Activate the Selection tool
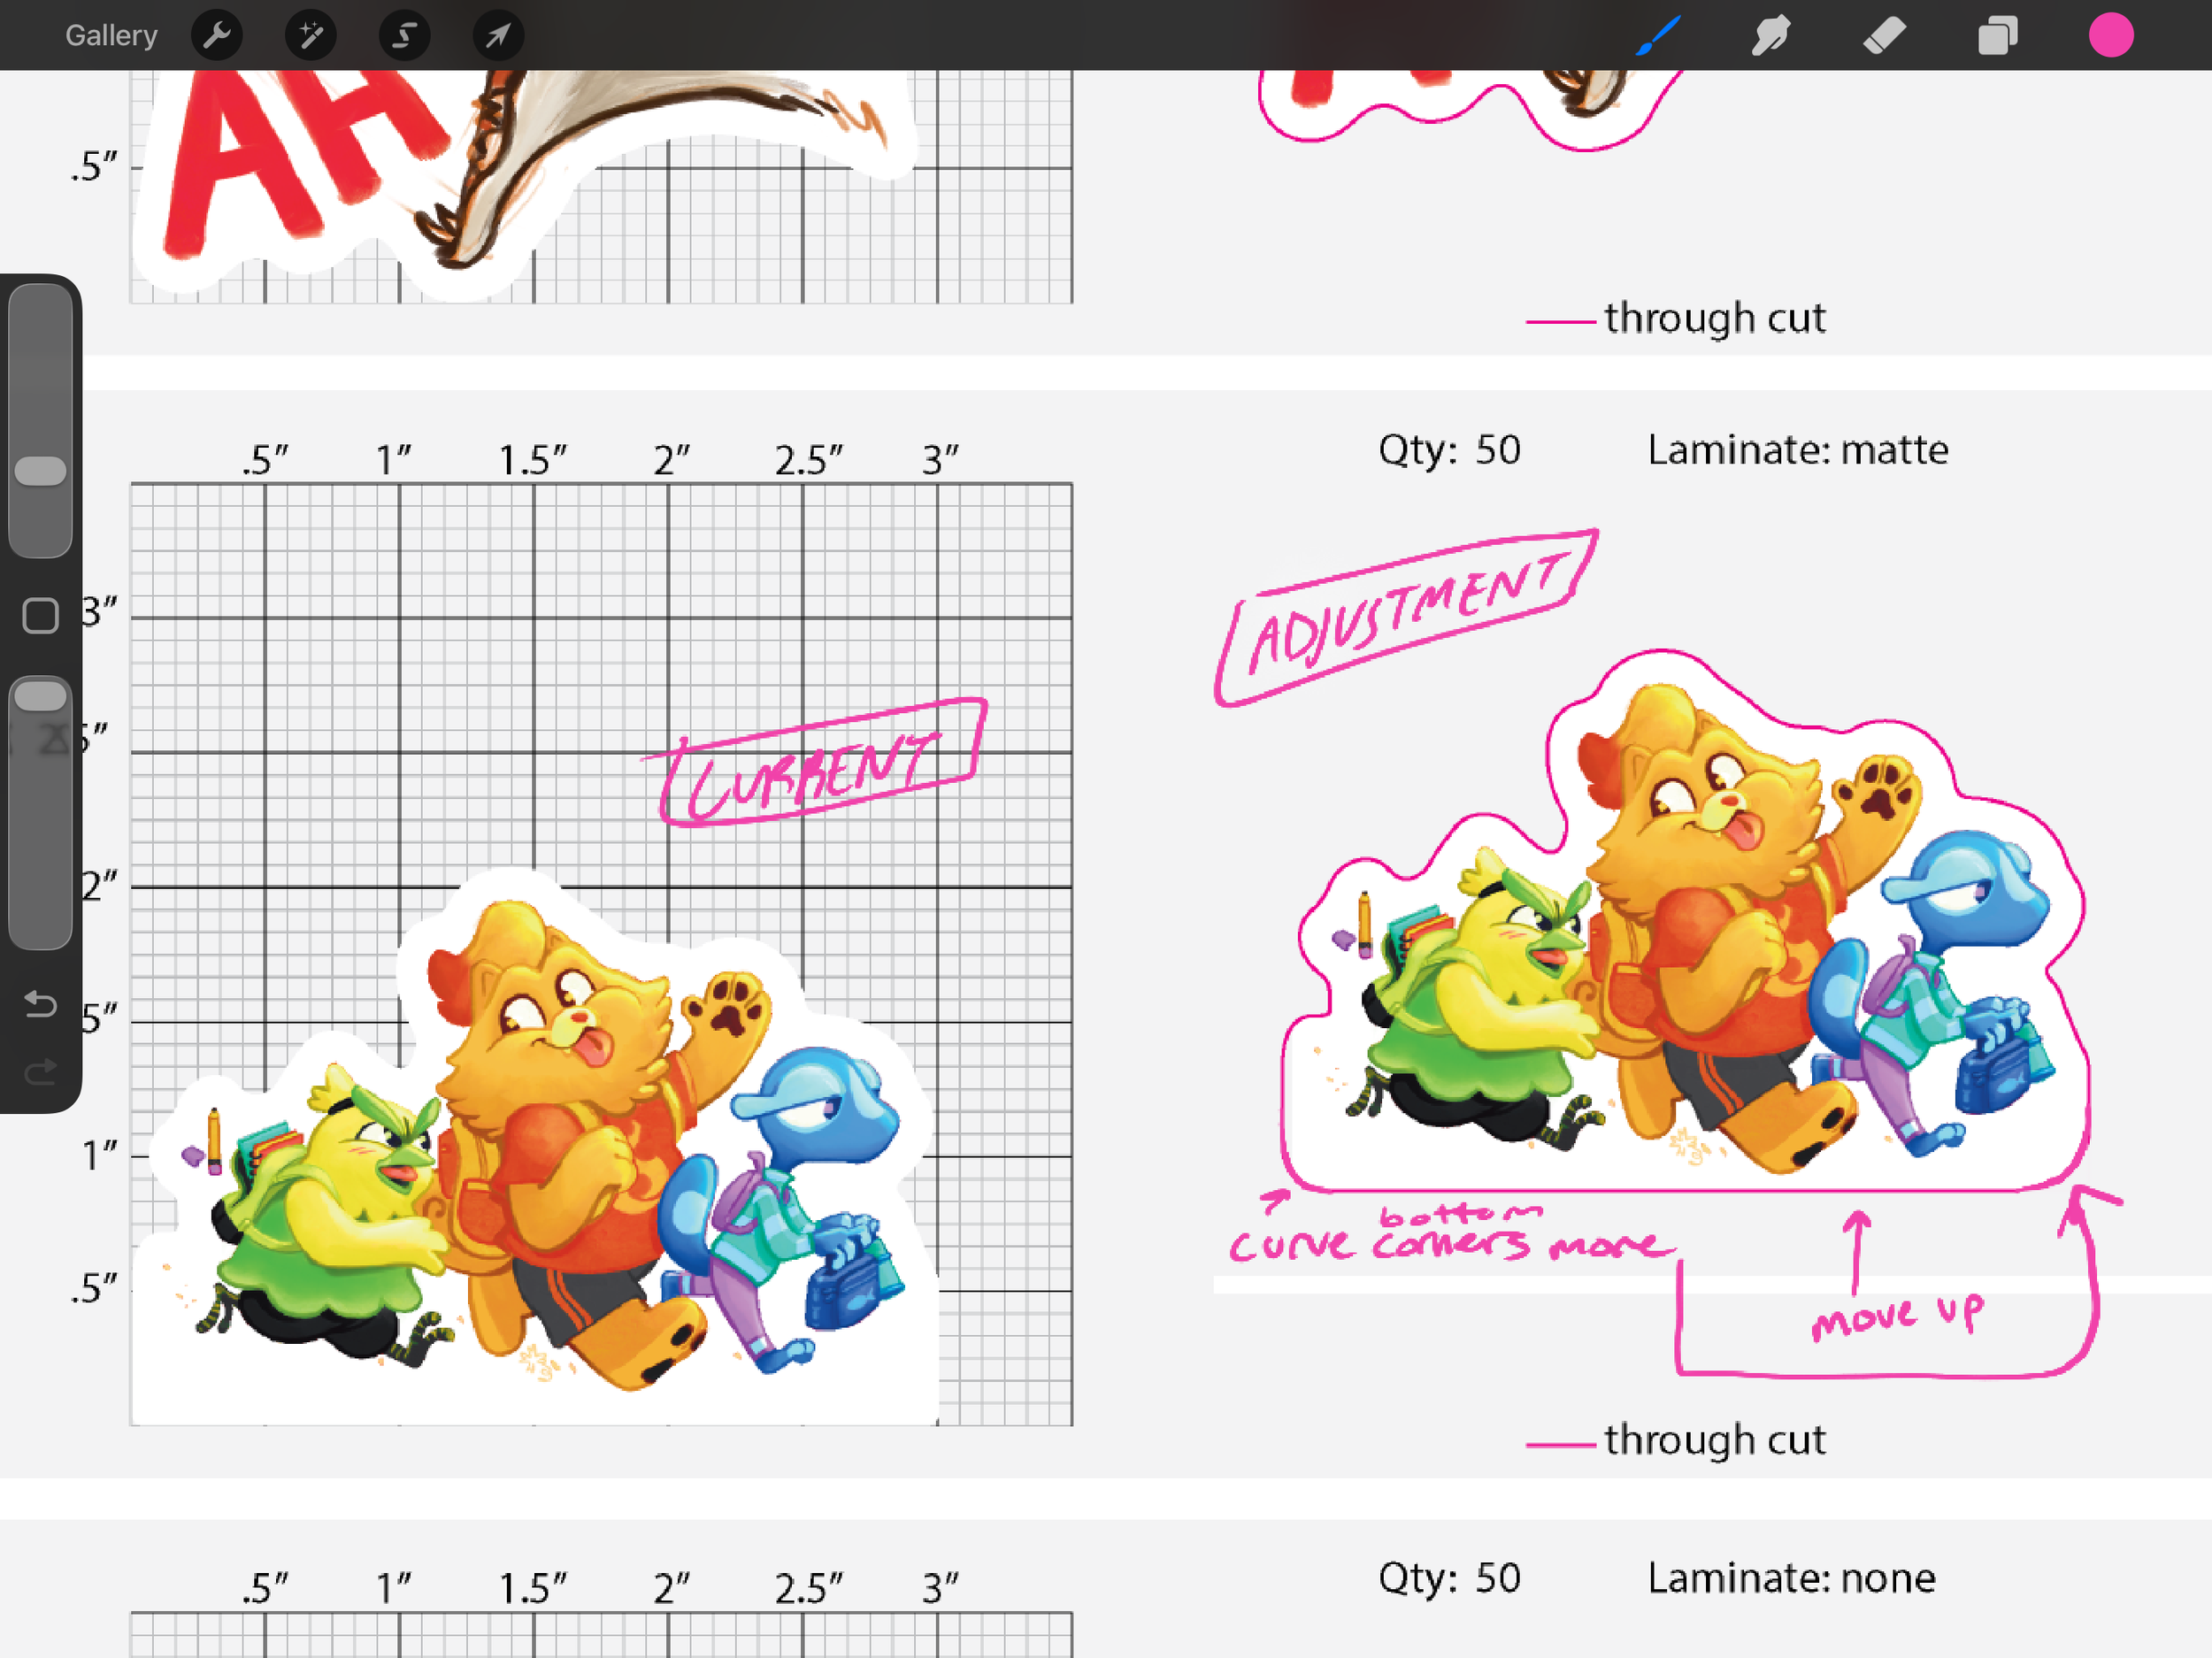Image resolution: width=2212 pixels, height=1658 pixels. 404,35
